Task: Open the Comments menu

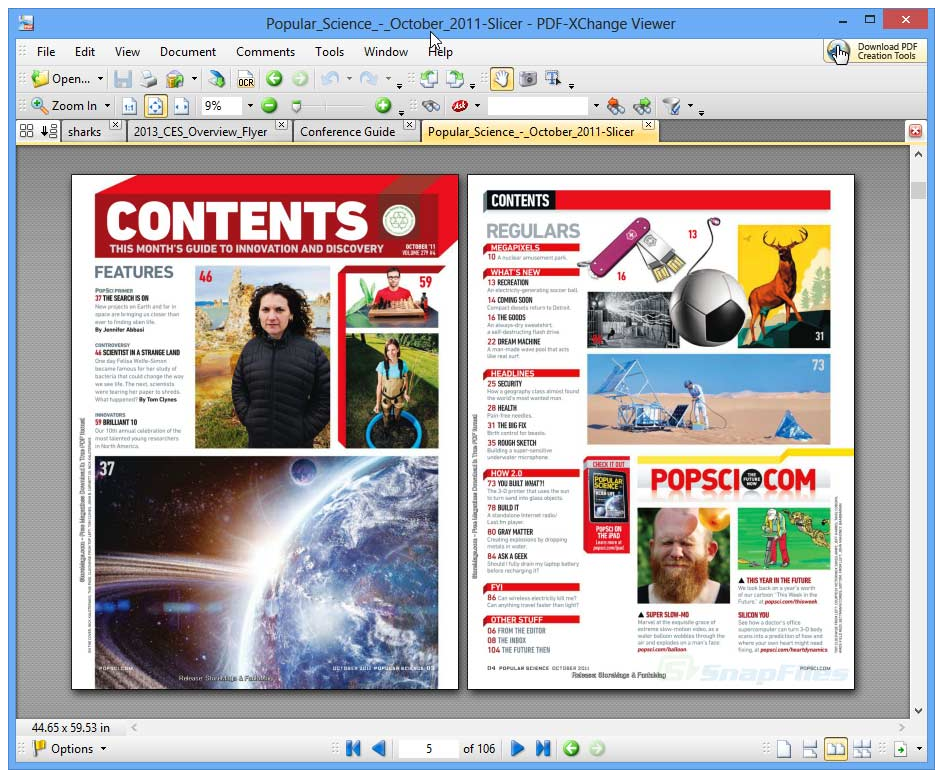Action: [x=265, y=52]
